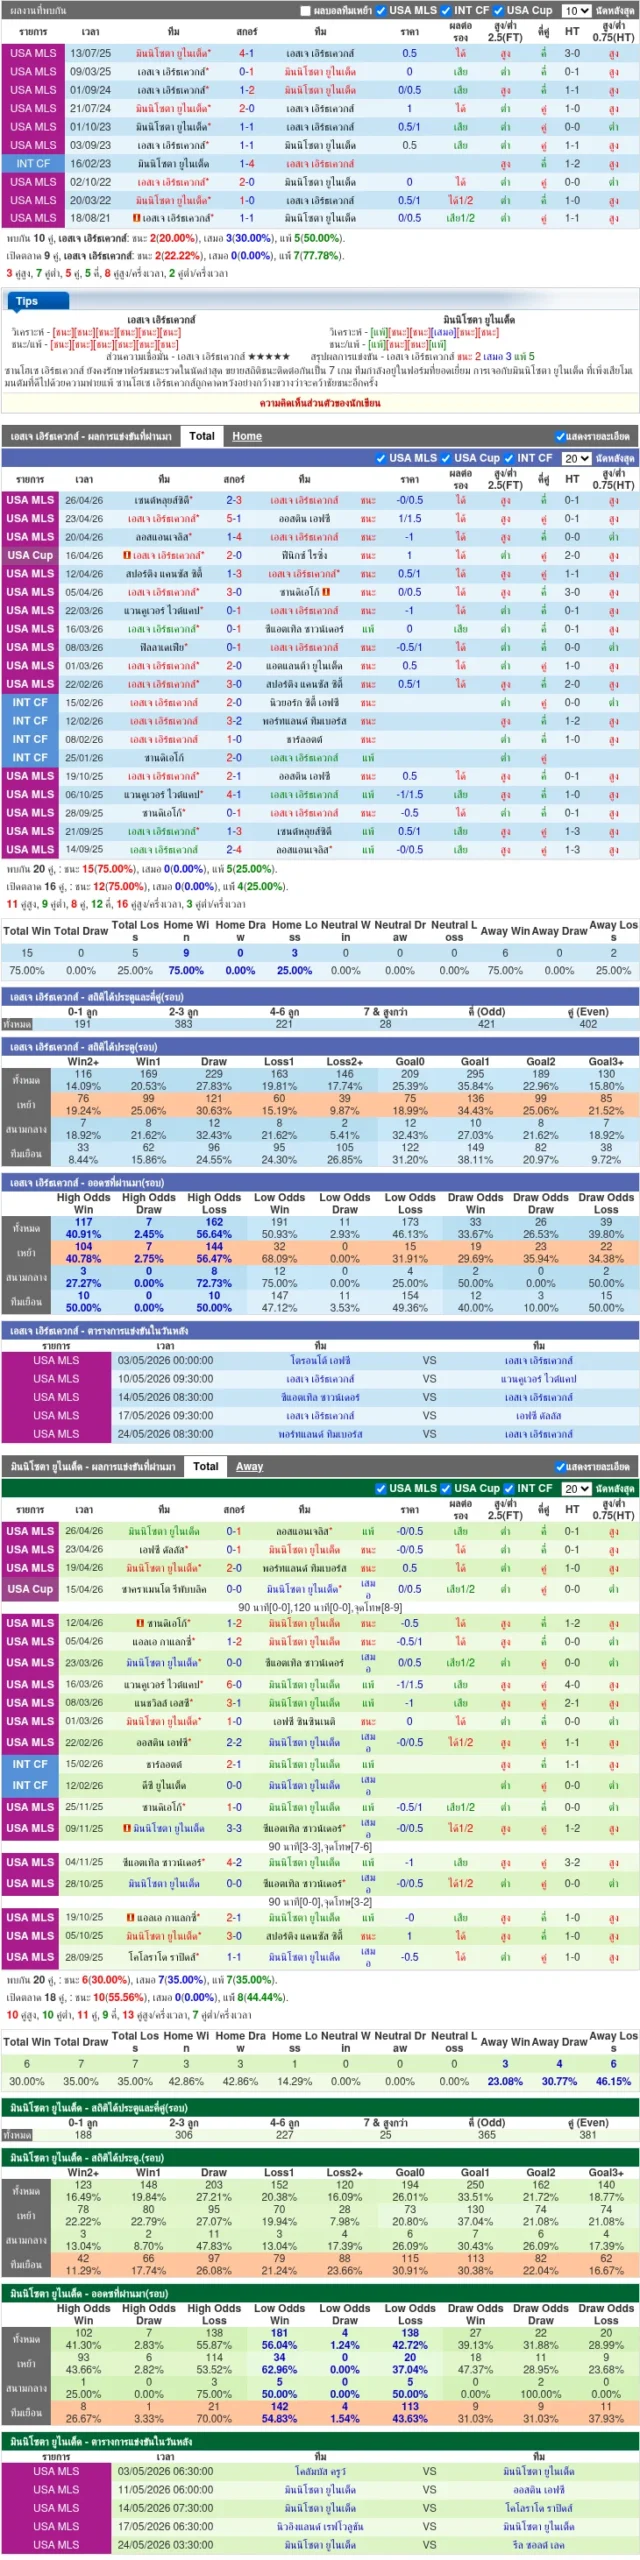
Task: Expand Minnesota section's match count dropdown showing 20
Action: (575, 1488)
